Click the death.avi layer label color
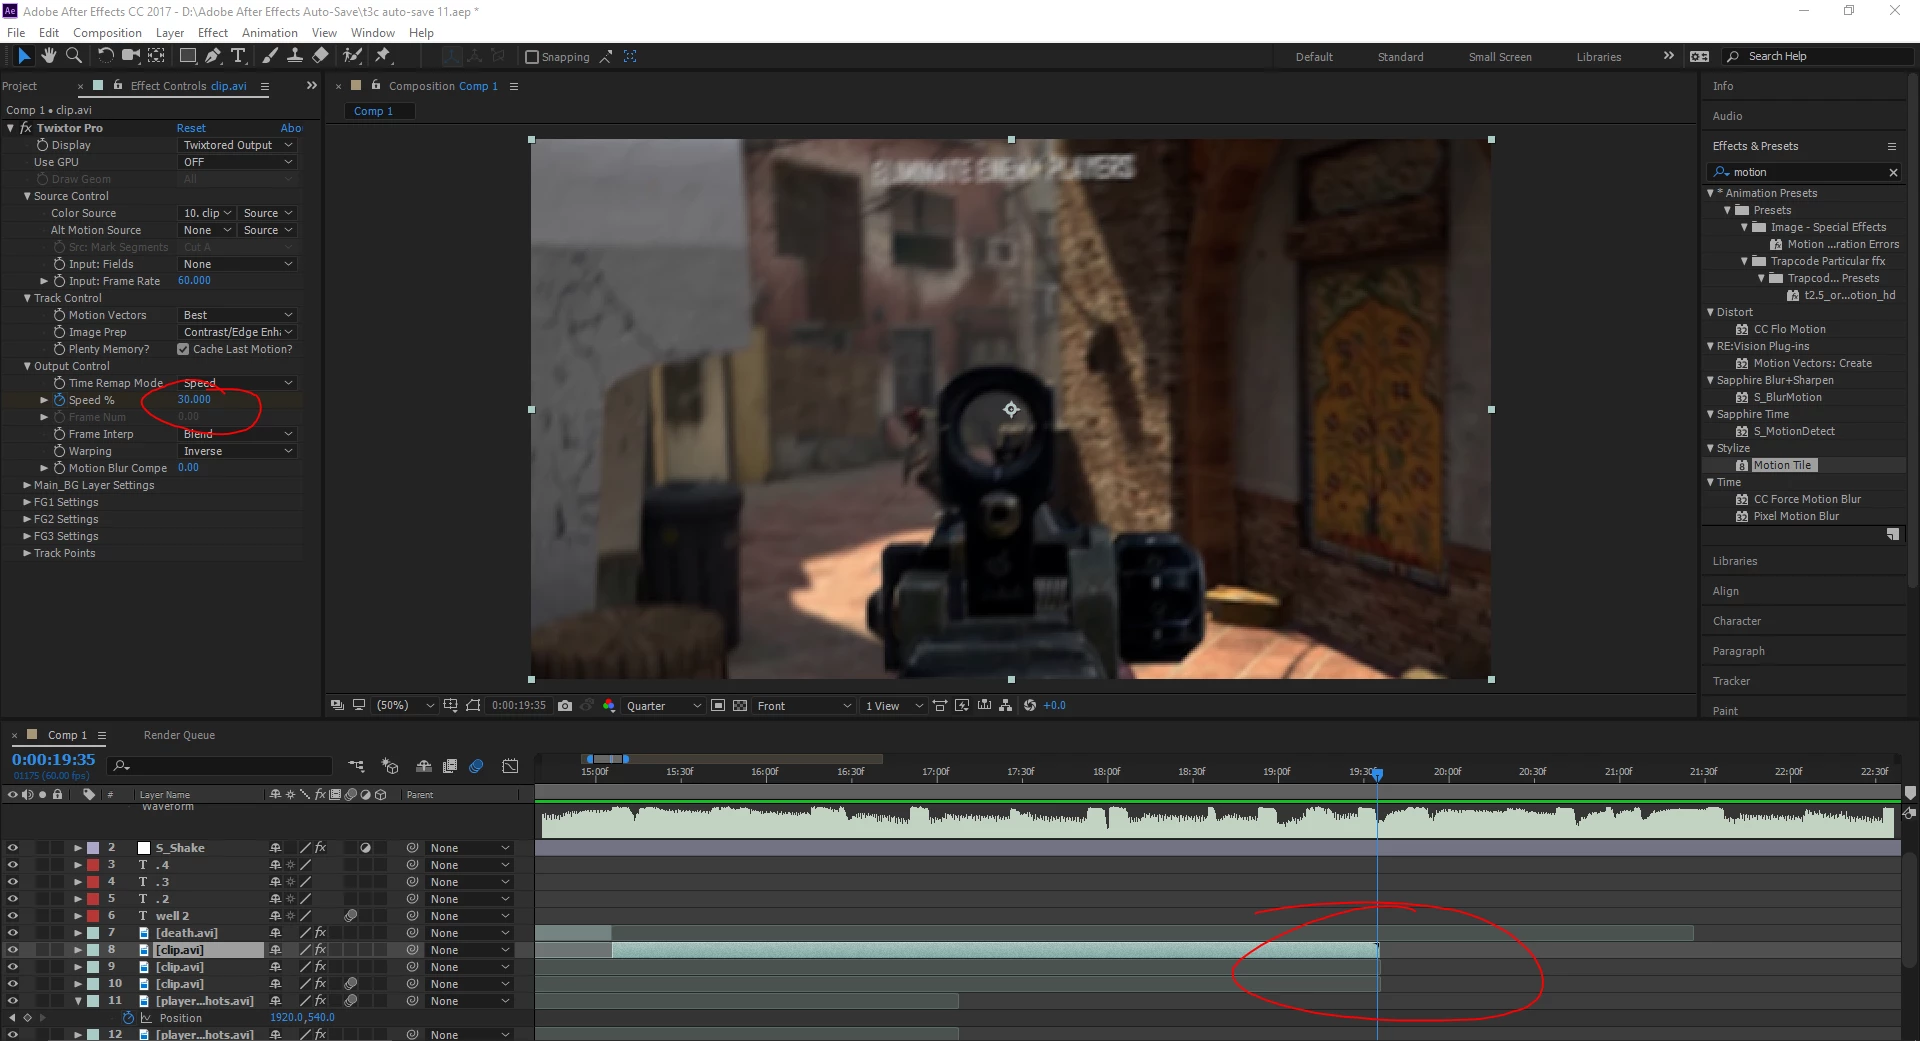This screenshot has height=1041, width=1920. [x=93, y=933]
